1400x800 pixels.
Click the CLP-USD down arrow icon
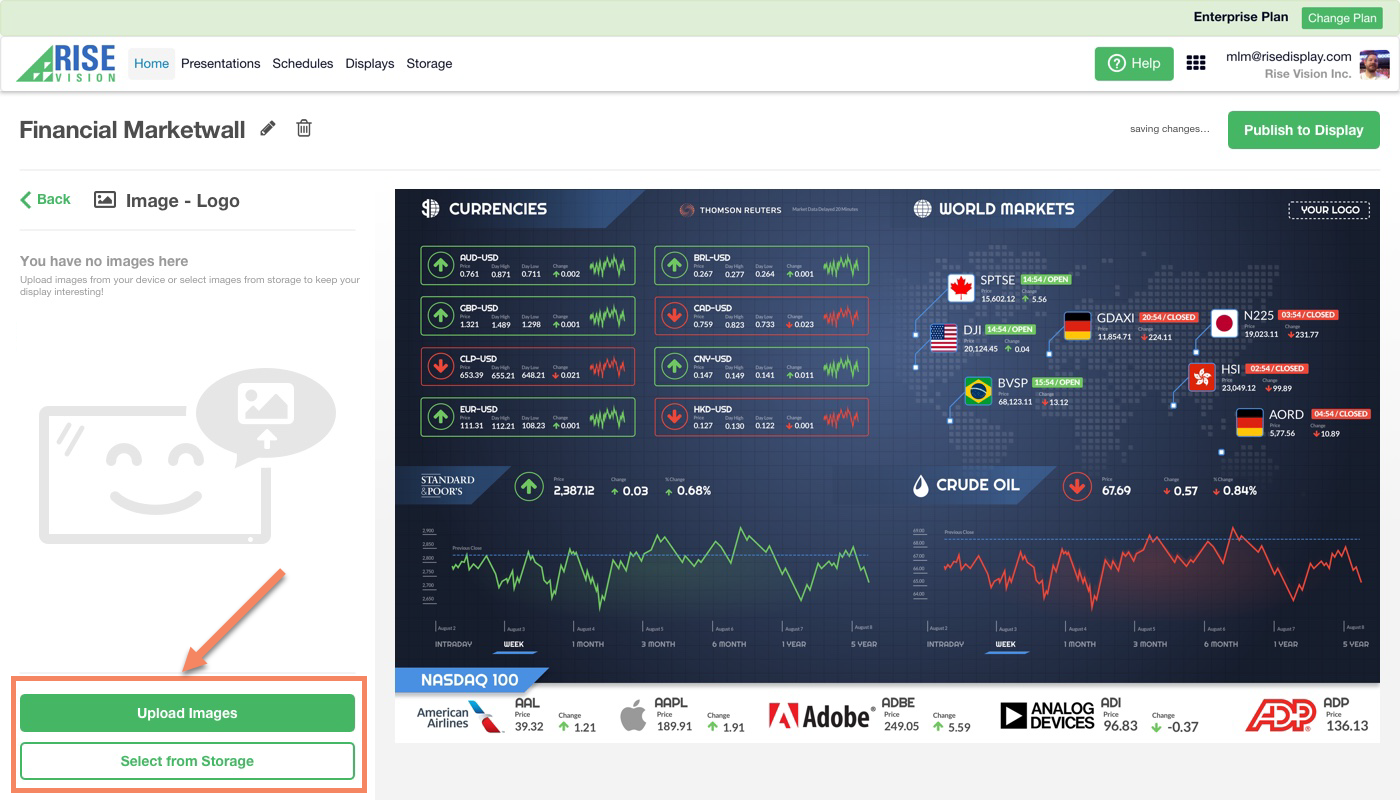439,366
